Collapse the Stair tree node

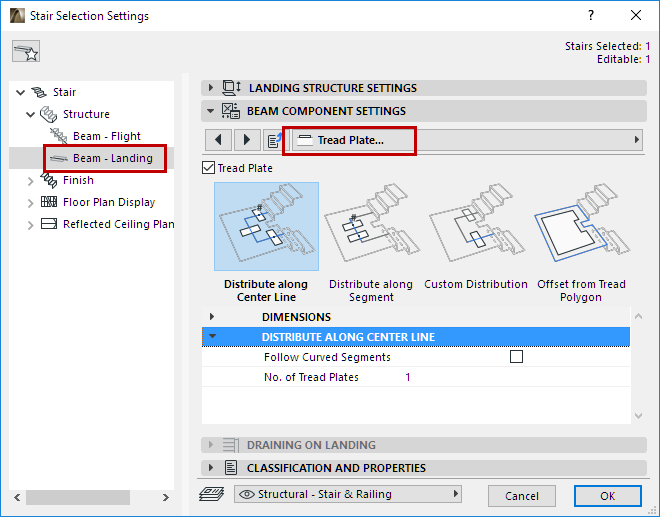[x=20, y=92]
